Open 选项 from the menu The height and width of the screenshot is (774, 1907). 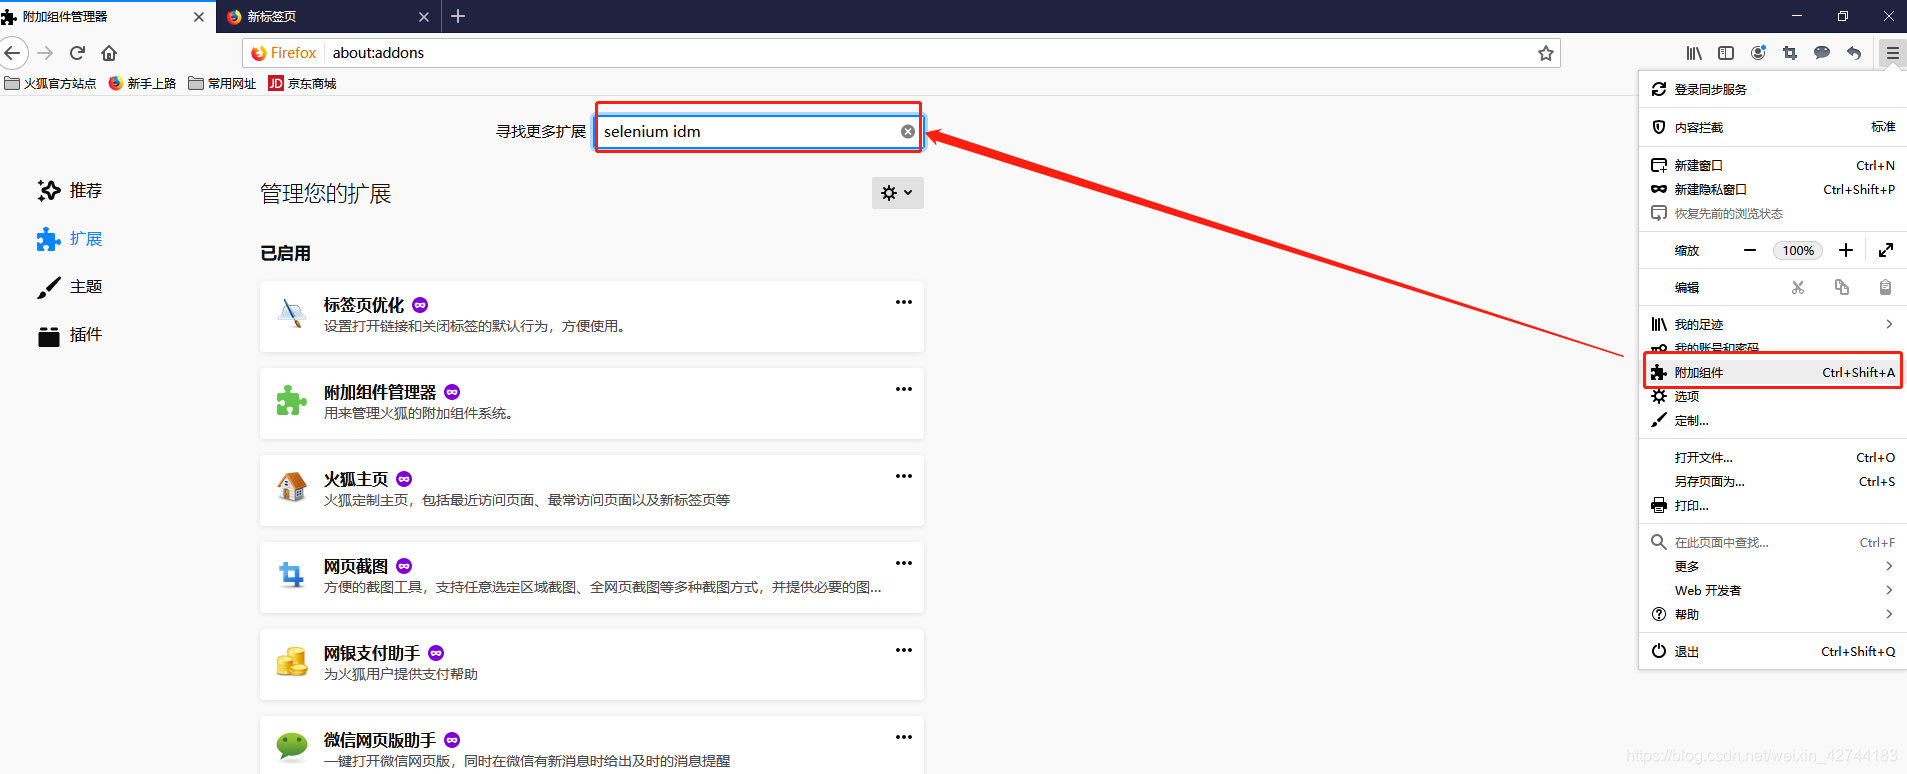click(x=1773, y=396)
